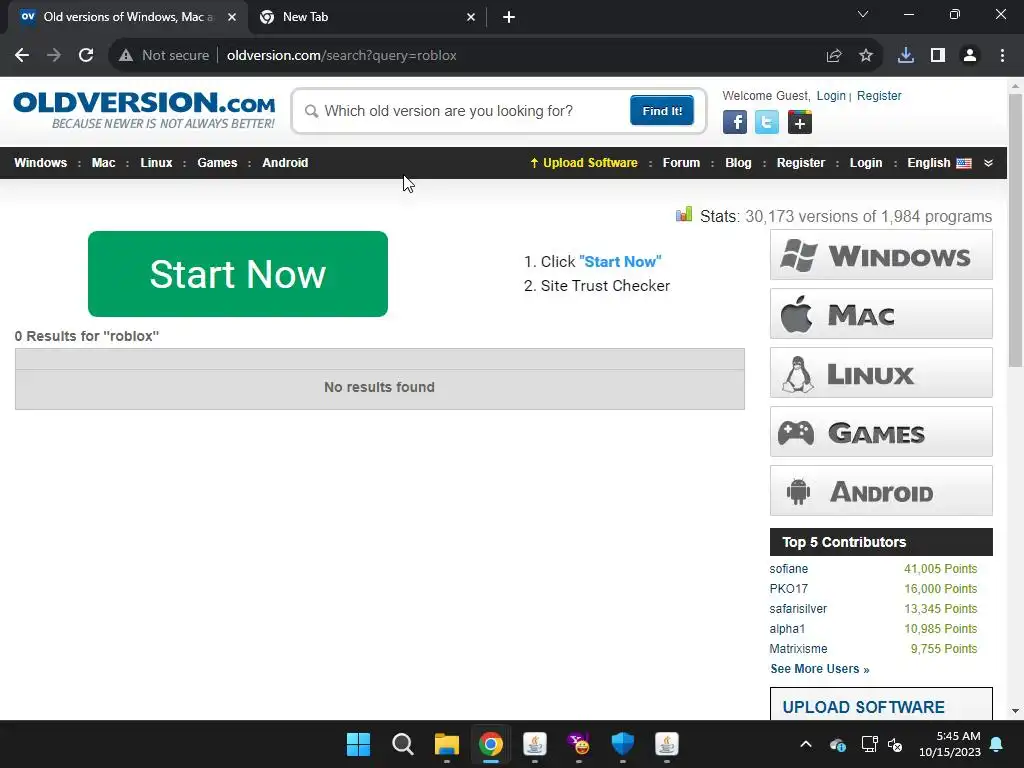Image resolution: width=1024 pixels, height=768 pixels.
Task: Open the Windows menu item
Action: 40,163
